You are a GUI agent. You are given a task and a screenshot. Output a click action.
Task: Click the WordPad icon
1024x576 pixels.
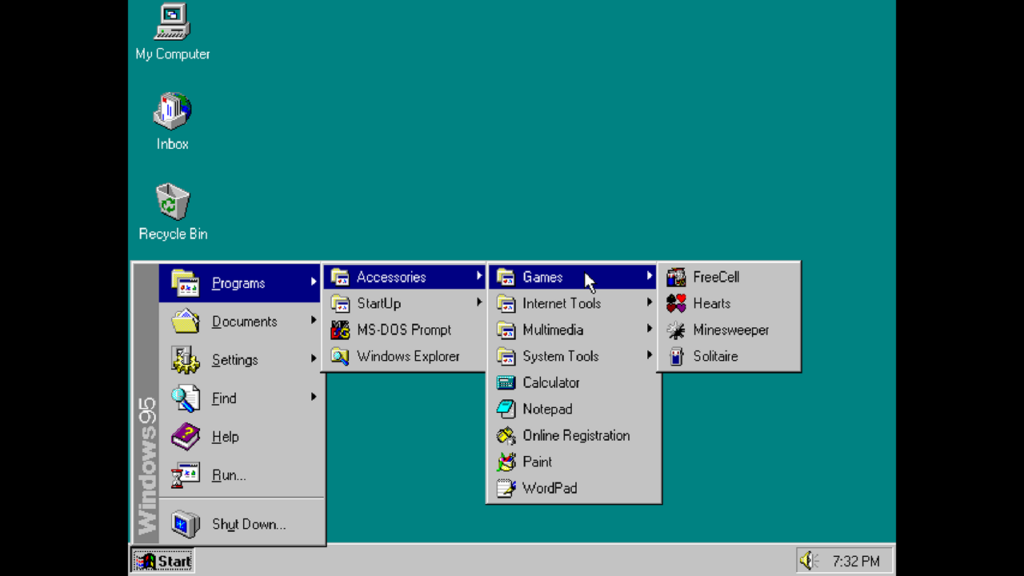point(505,488)
